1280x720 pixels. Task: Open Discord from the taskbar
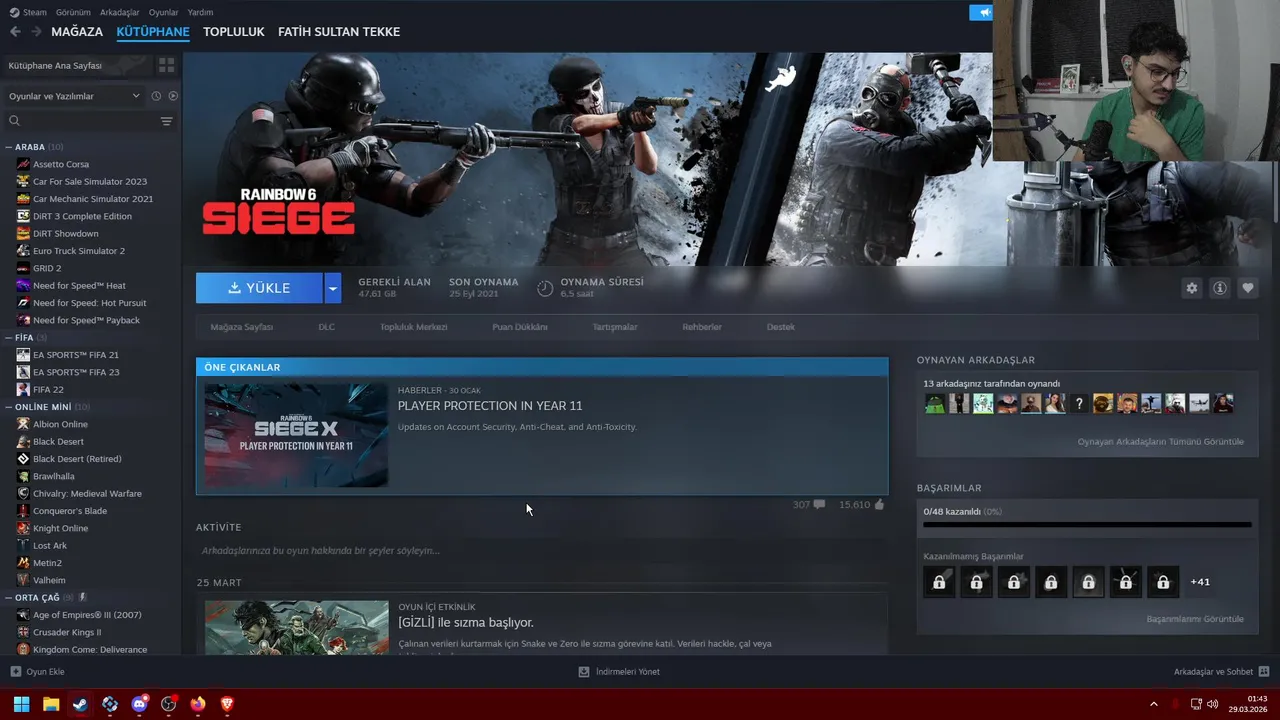tap(139, 704)
